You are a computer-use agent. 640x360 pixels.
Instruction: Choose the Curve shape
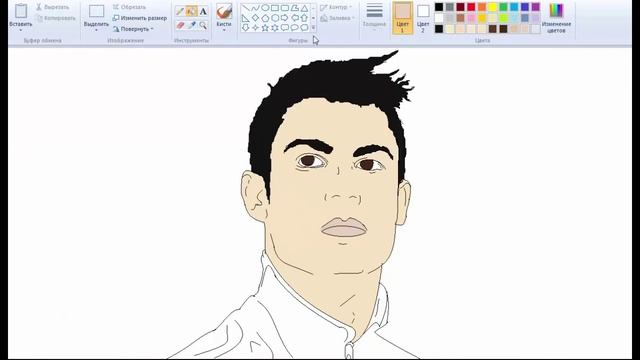255,8
